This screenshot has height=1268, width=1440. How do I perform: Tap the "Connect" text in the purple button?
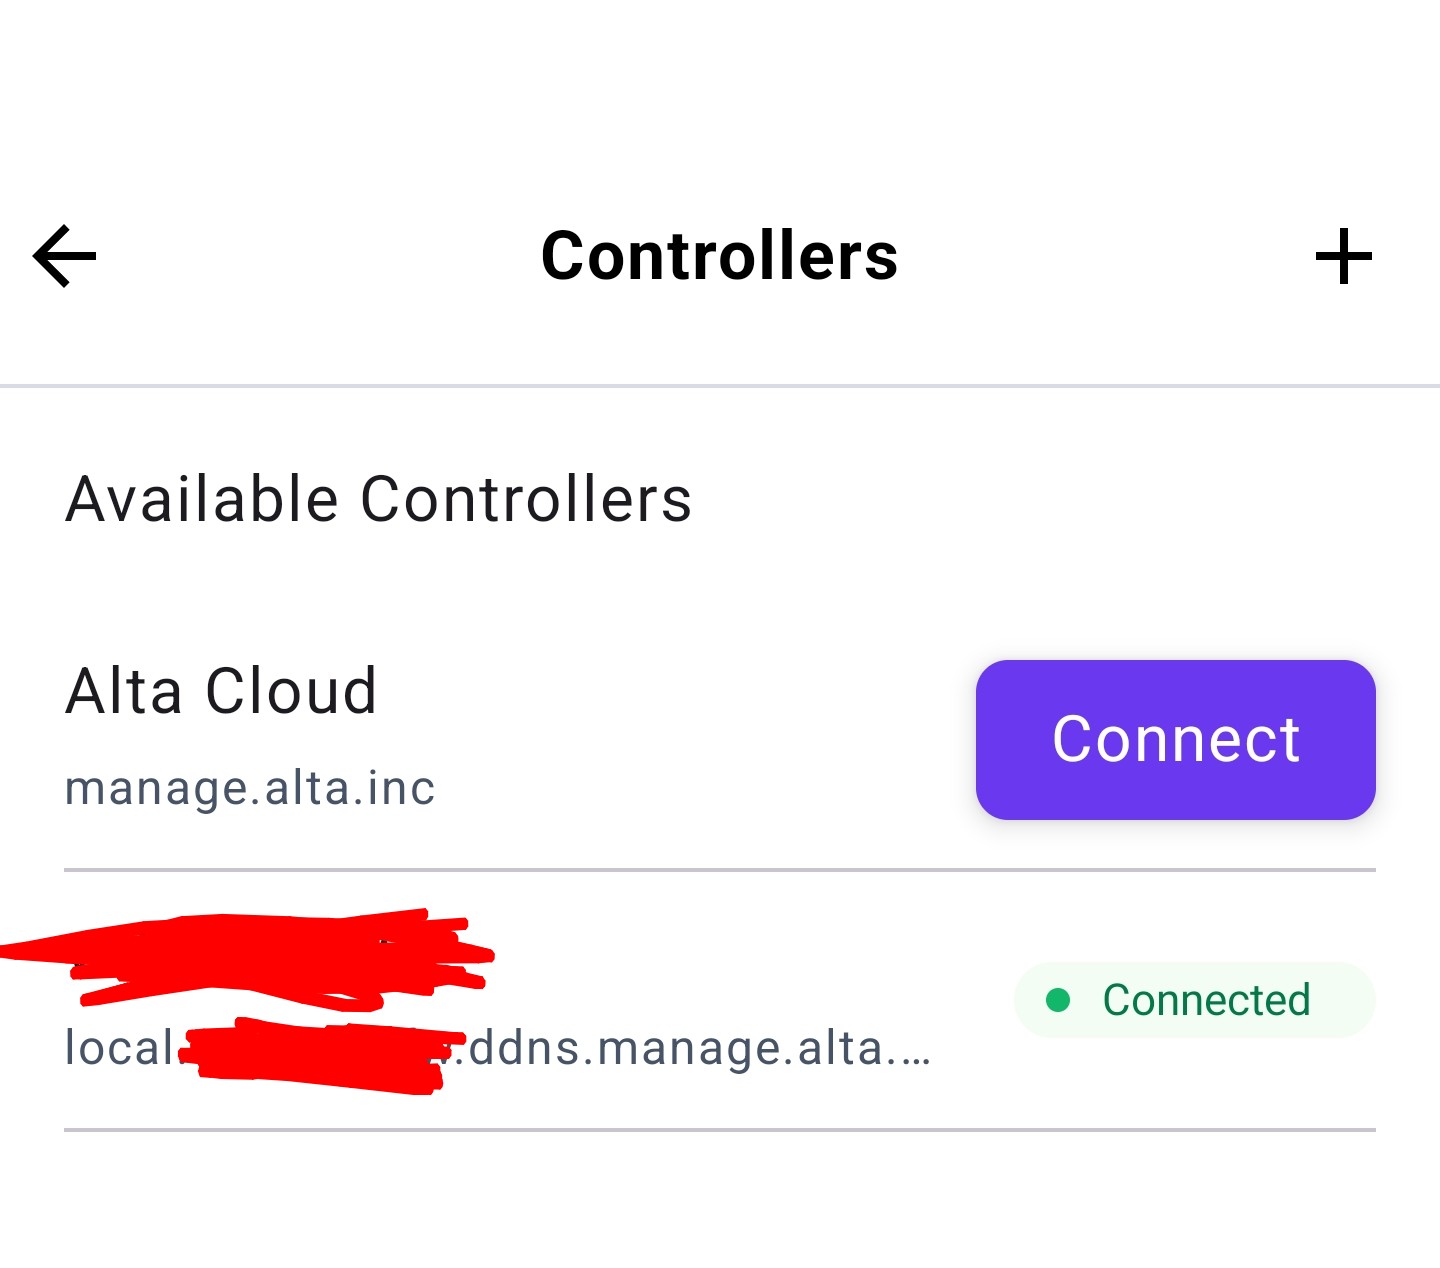tap(1175, 740)
